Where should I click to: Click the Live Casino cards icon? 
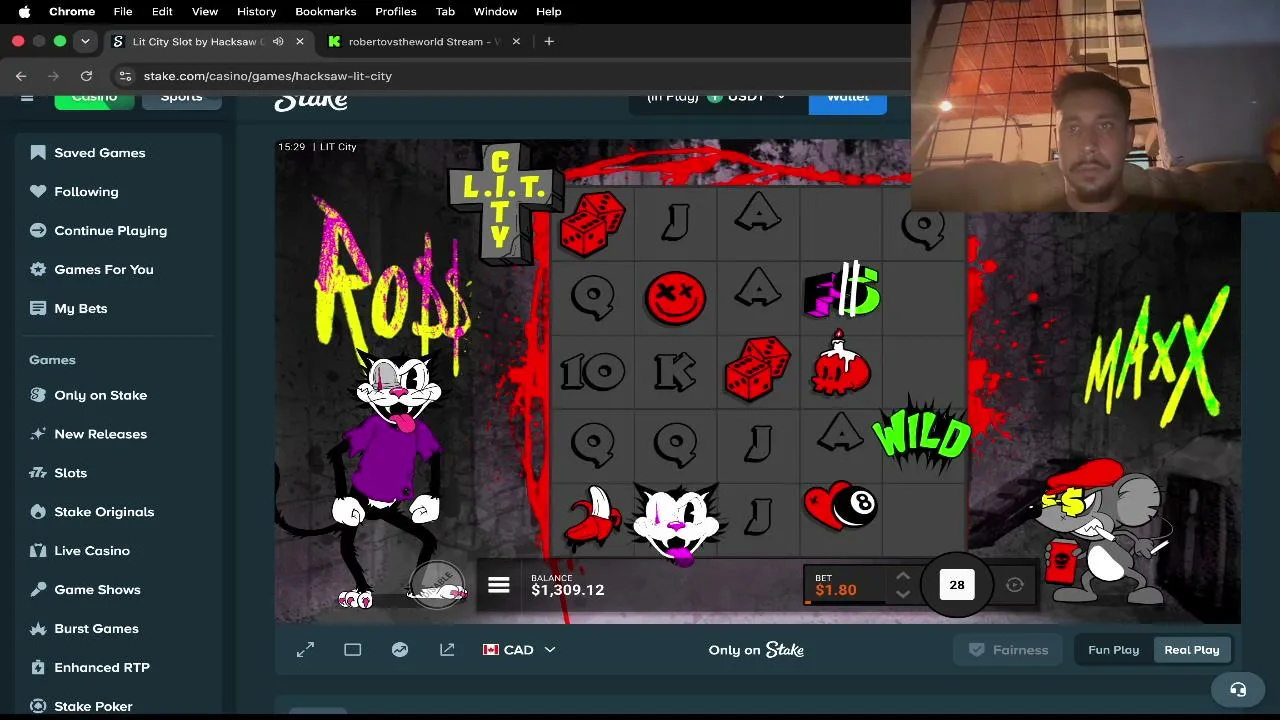38,551
